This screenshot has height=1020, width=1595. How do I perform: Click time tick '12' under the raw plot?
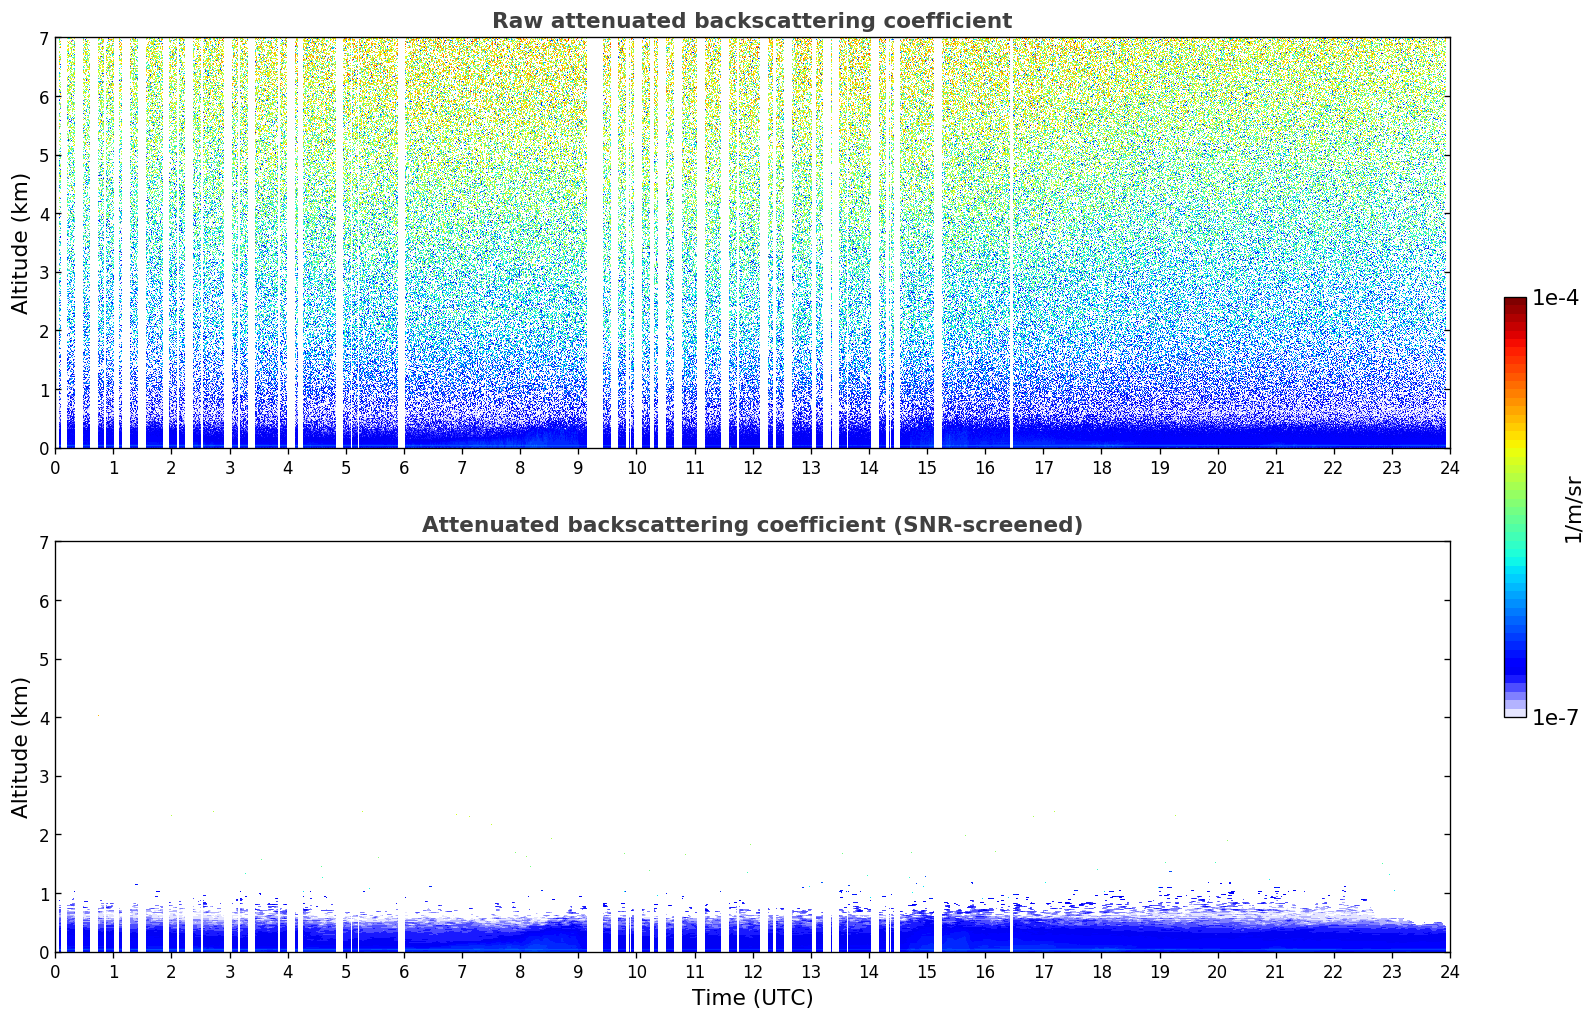click(752, 467)
